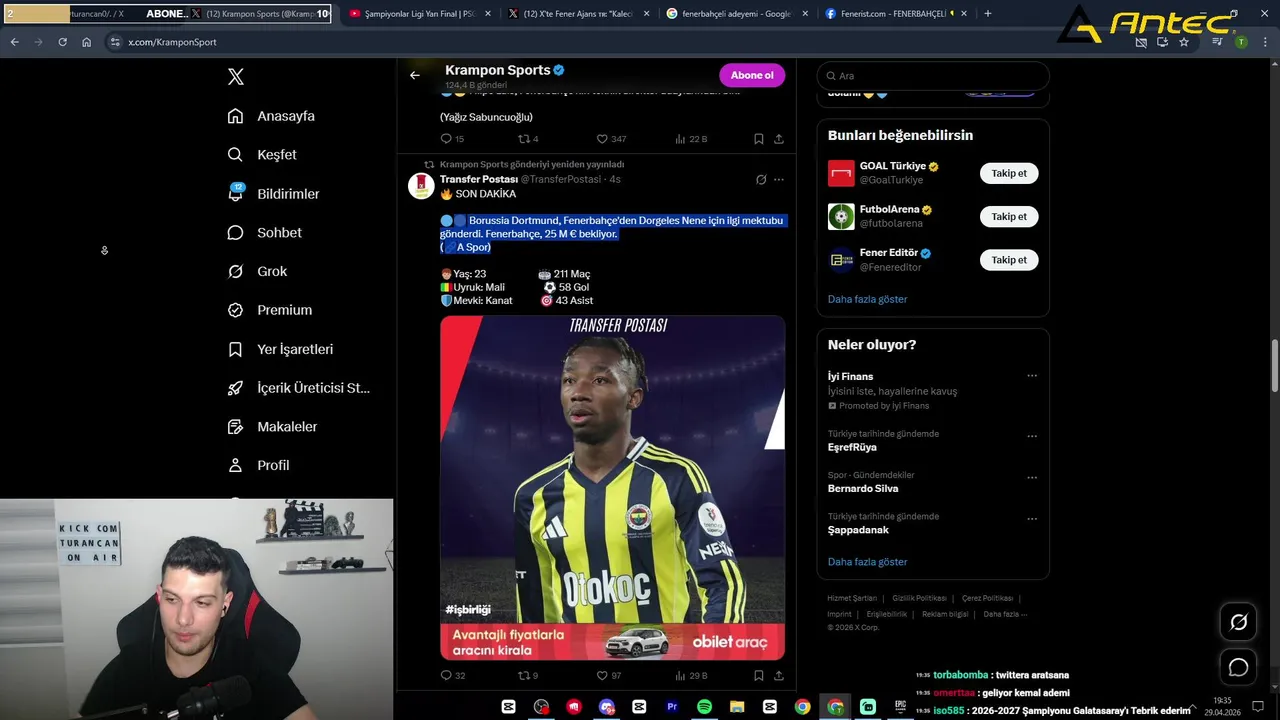Reload the page in Chrome
1280x720 pixels.
[x=62, y=42]
